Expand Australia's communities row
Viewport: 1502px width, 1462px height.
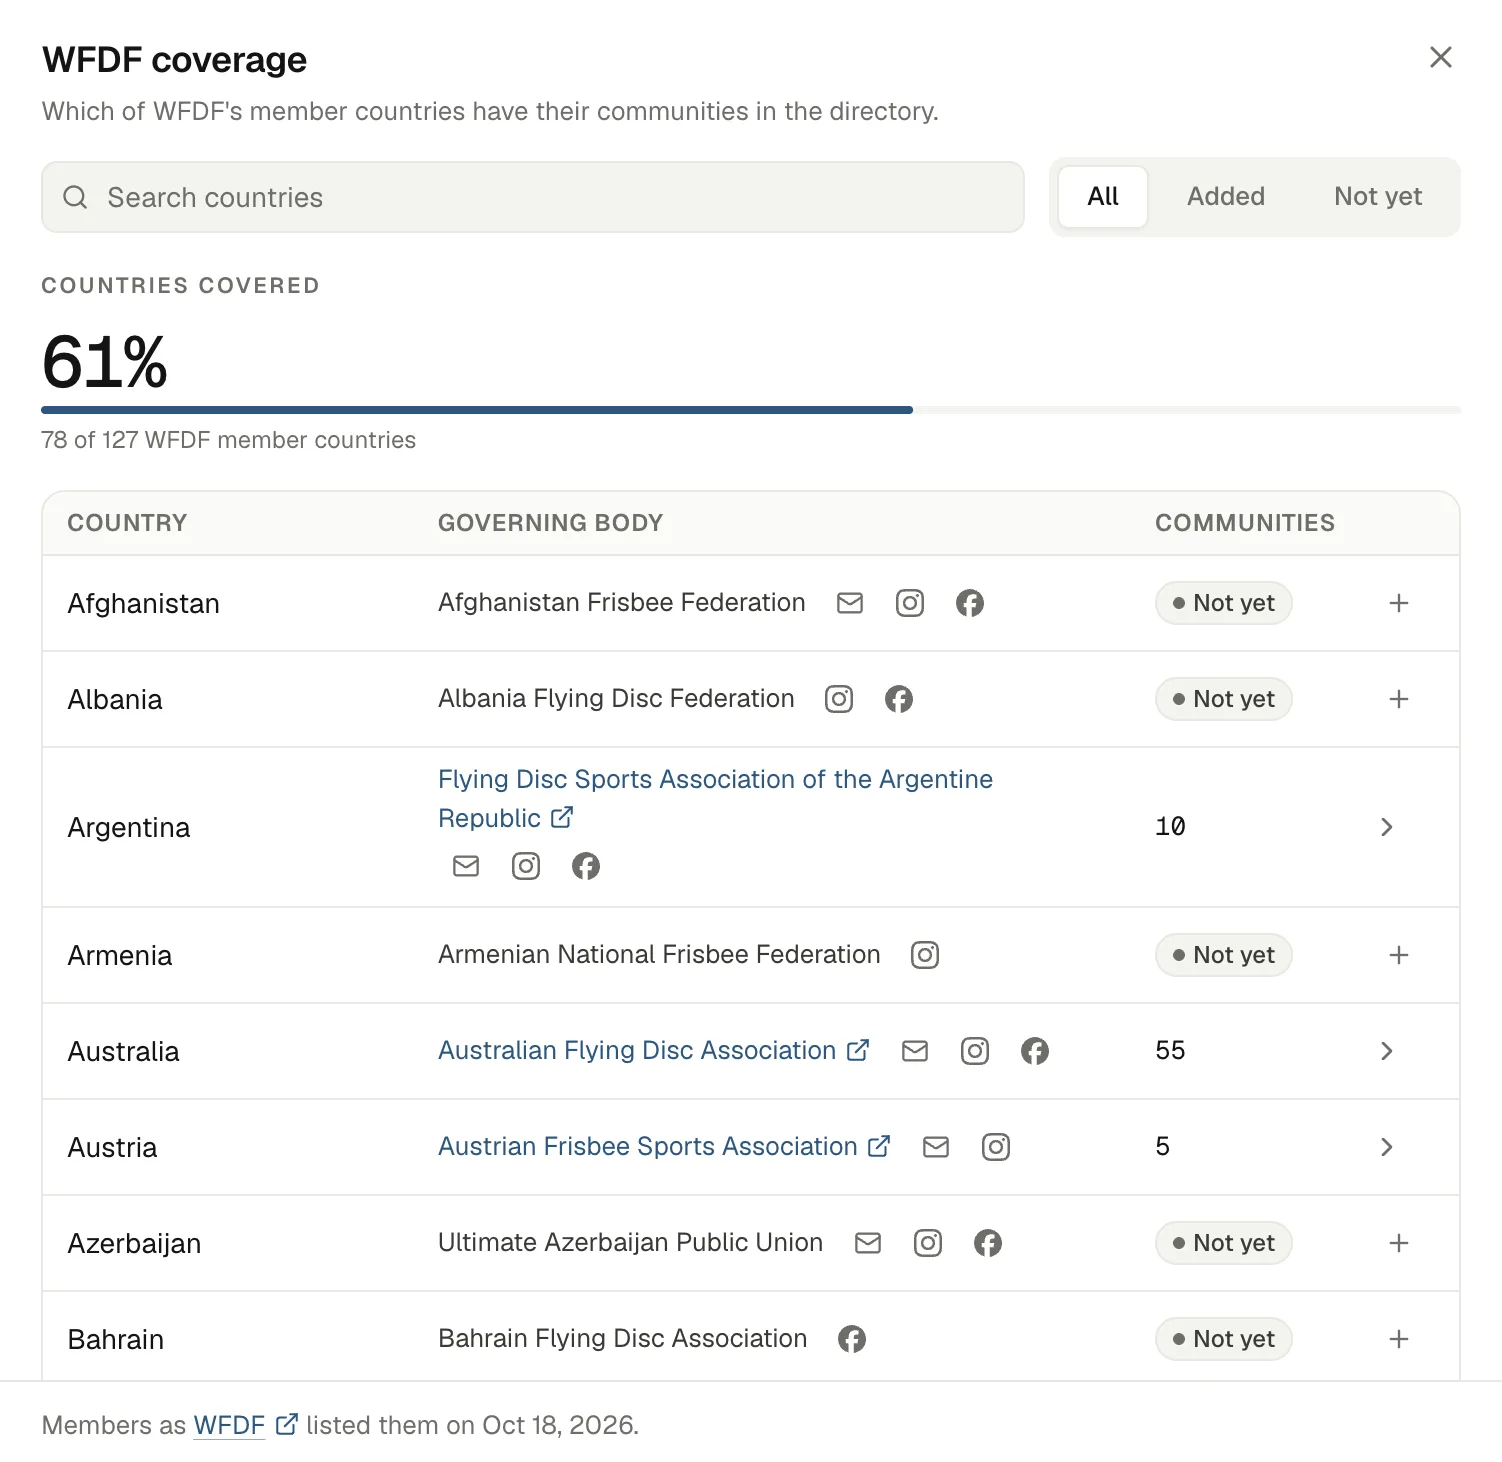1387,1051
